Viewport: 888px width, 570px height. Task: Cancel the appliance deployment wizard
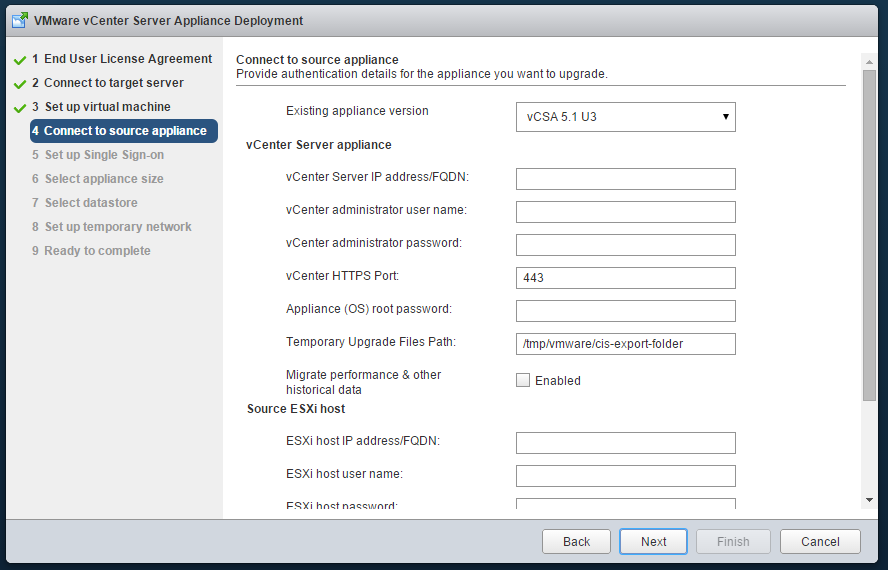[x=820, y=542]
